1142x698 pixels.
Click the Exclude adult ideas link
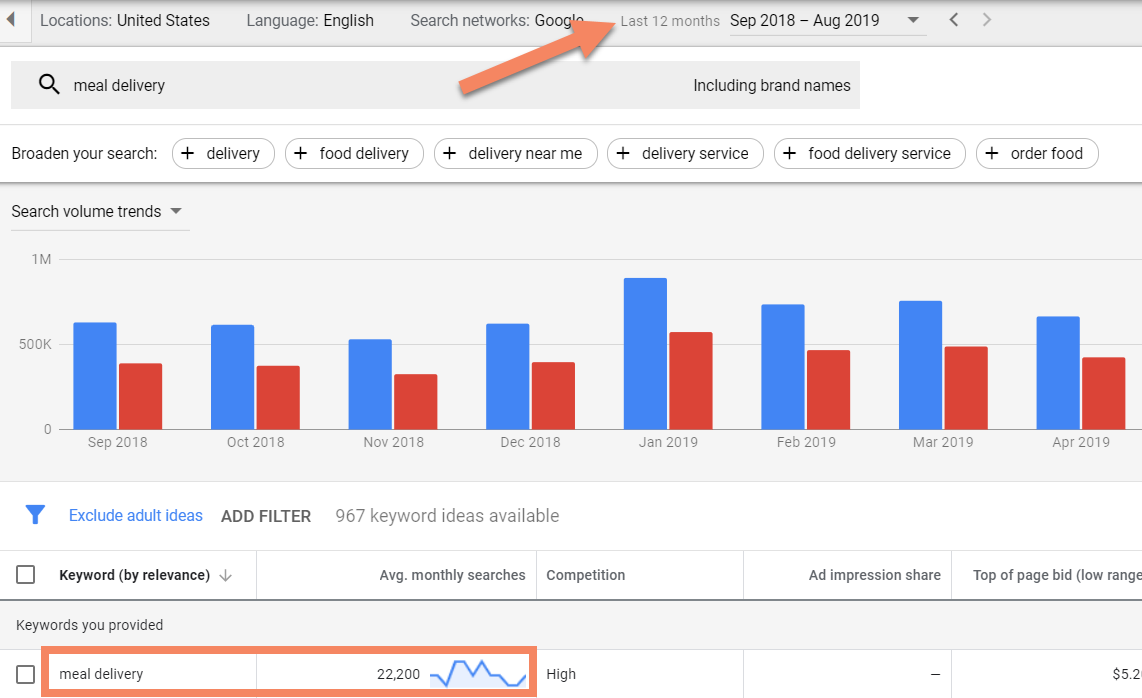[x=135, y=516]
